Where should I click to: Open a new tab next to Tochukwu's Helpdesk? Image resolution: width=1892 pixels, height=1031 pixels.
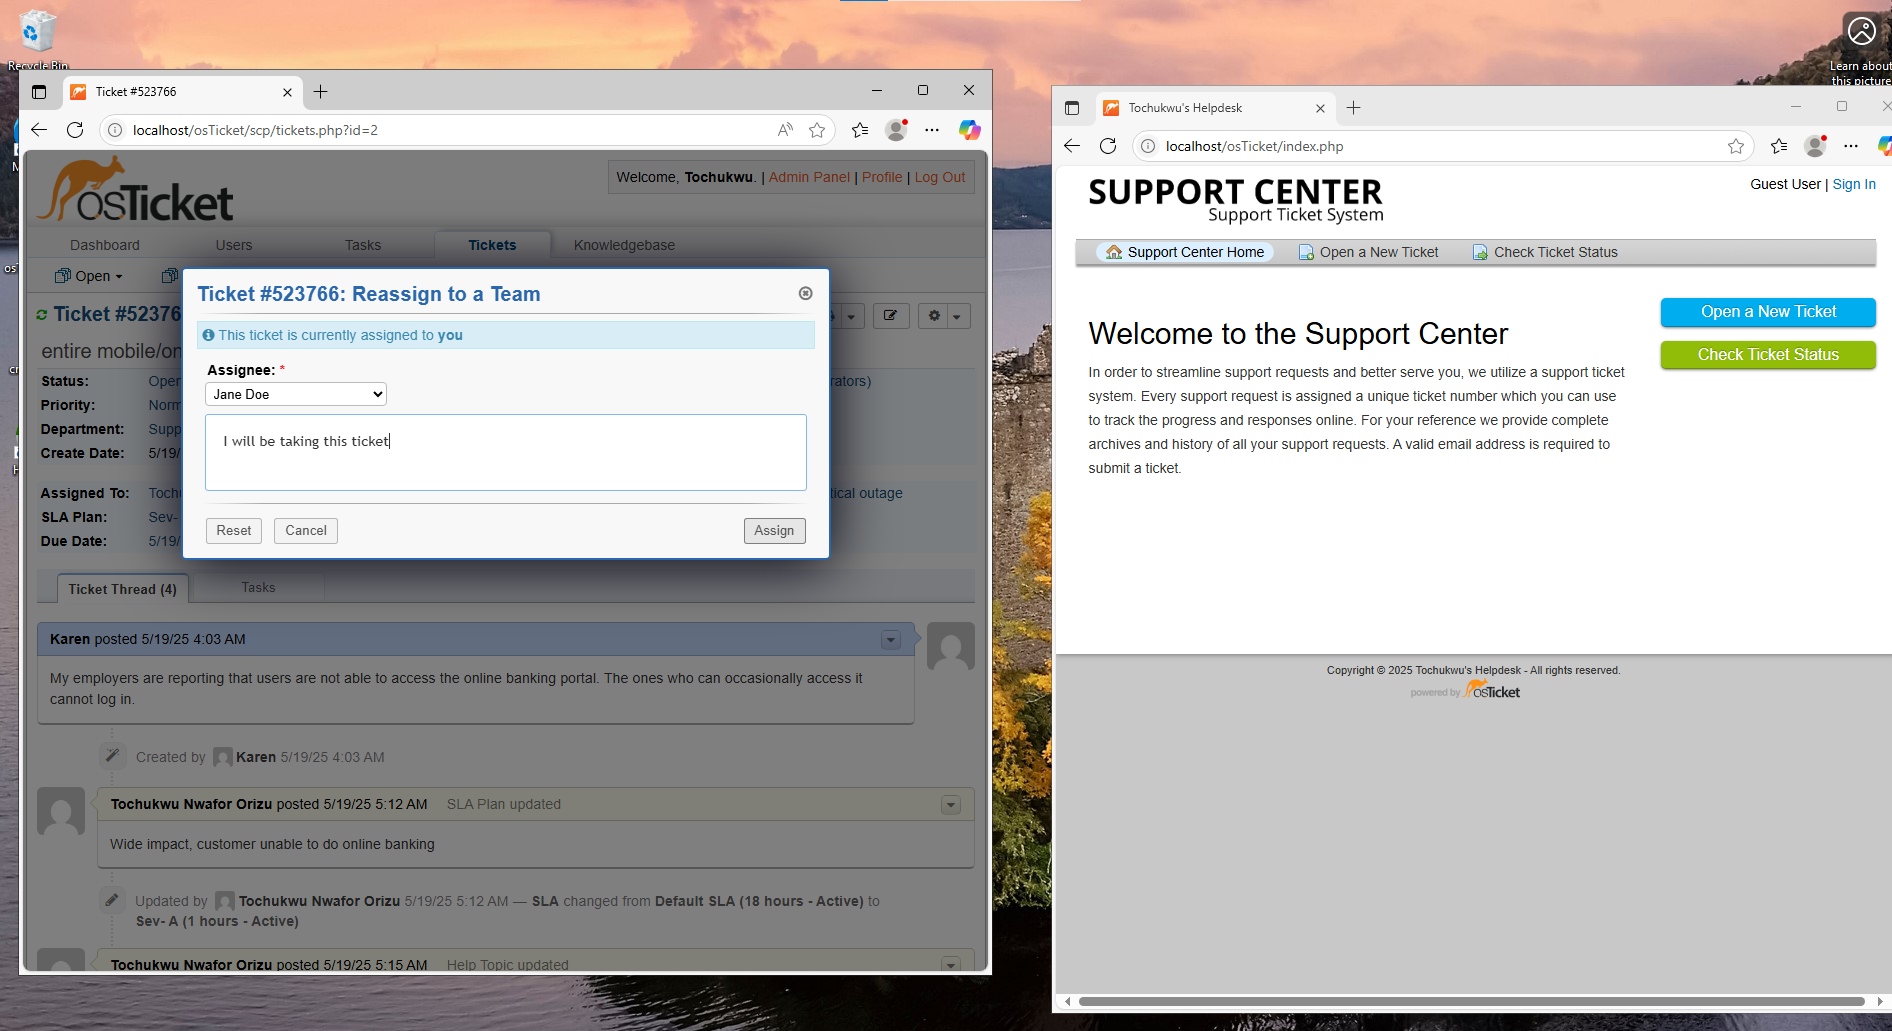coord(1353,108)
